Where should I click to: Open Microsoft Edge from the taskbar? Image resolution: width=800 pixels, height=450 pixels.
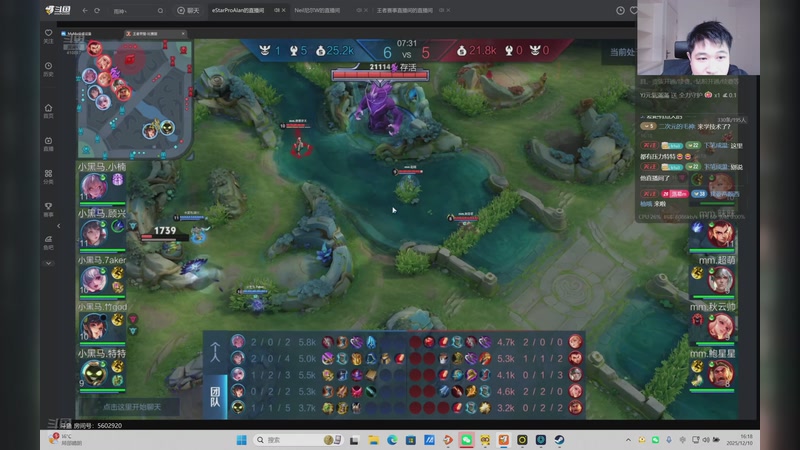392,440
